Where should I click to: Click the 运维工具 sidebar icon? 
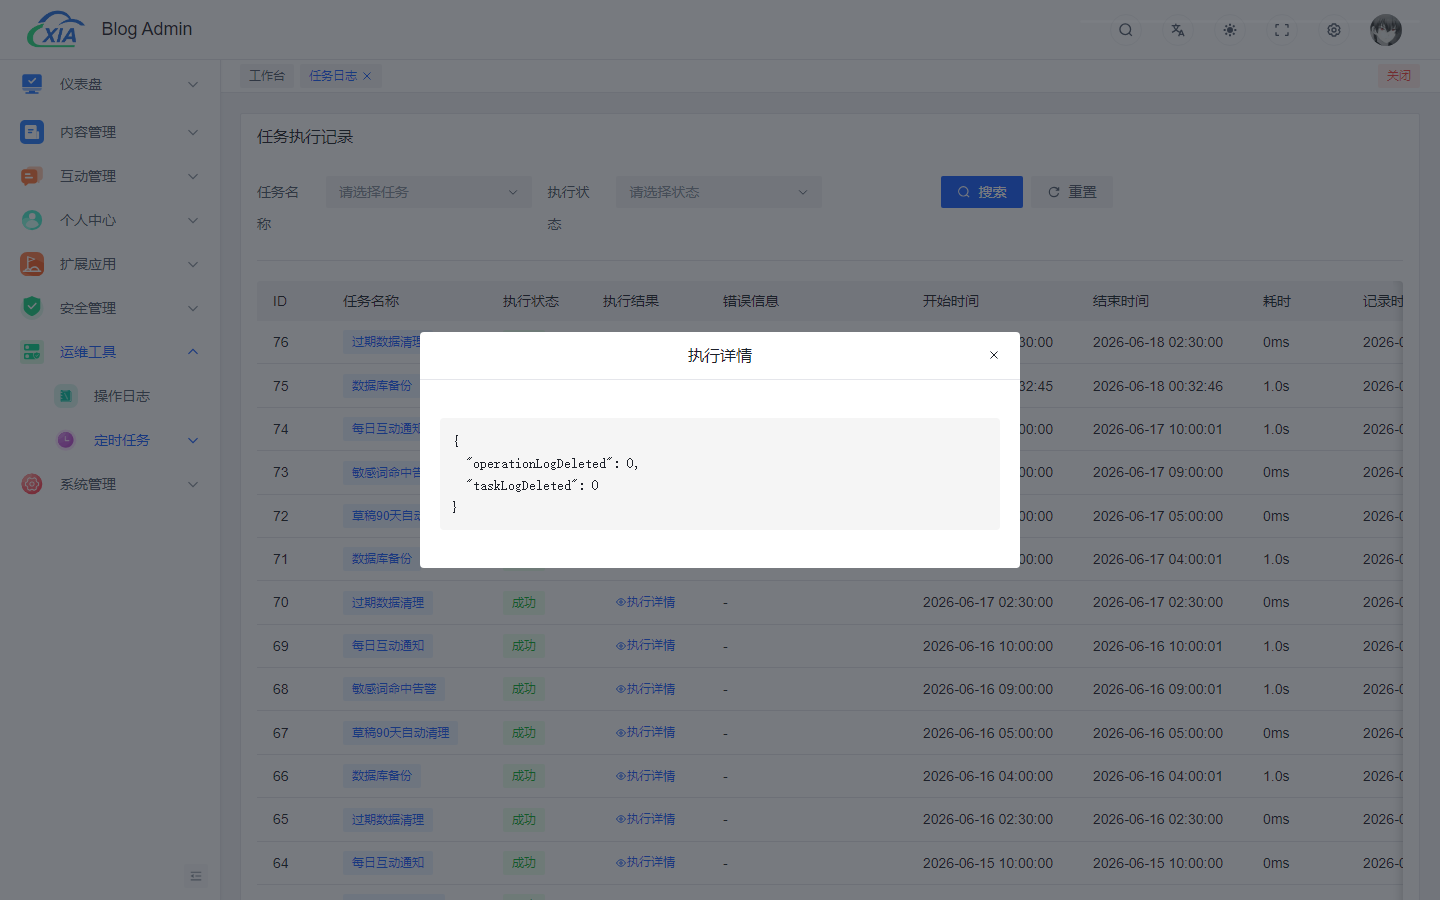(x=32, y=352)
